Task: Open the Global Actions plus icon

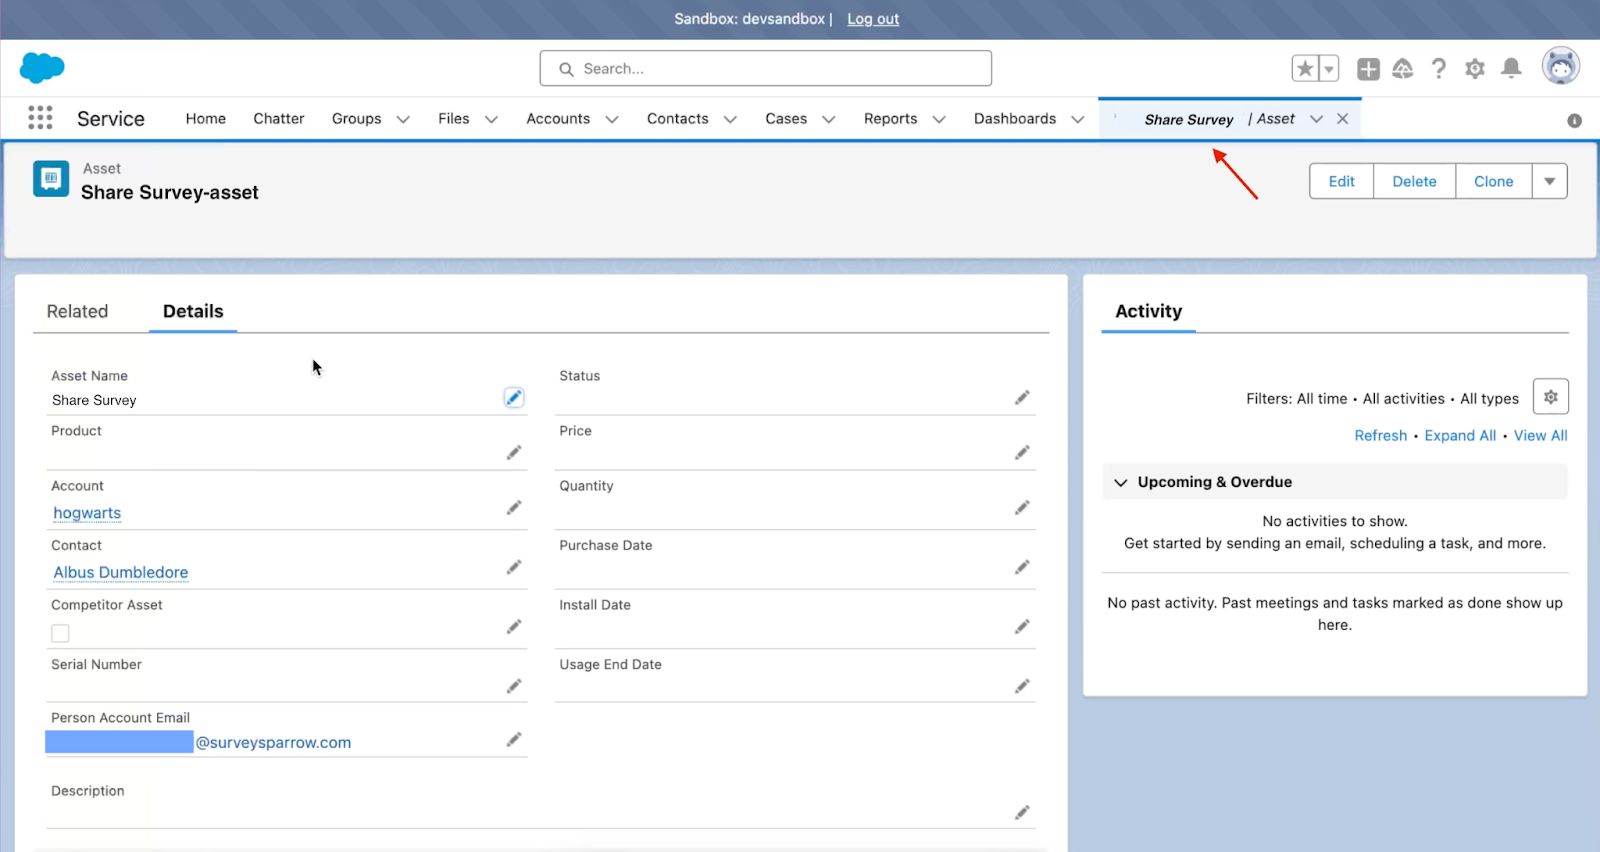Action: tap(1368, 68)
